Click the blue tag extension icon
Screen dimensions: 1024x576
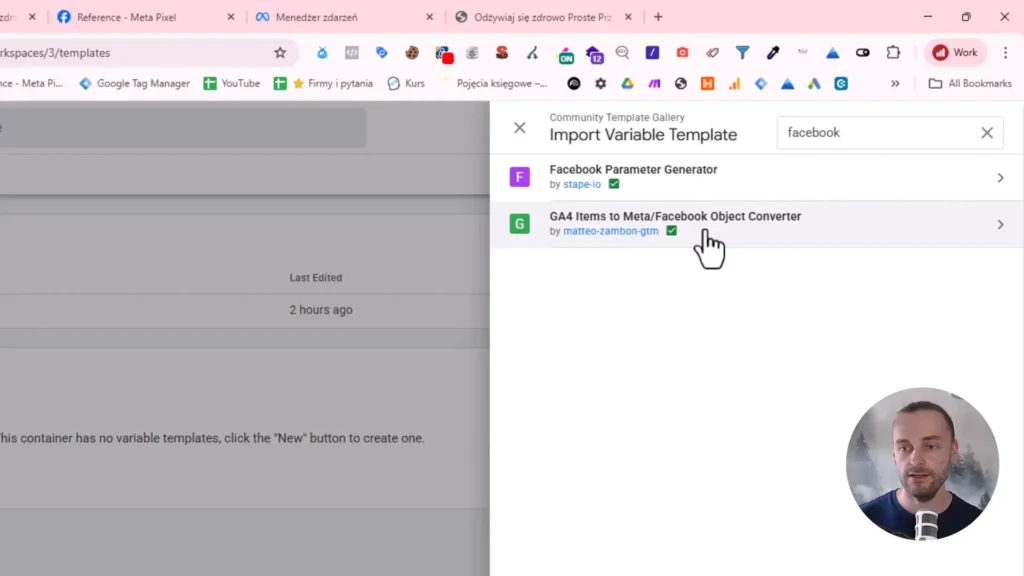(x=382, y=53)
